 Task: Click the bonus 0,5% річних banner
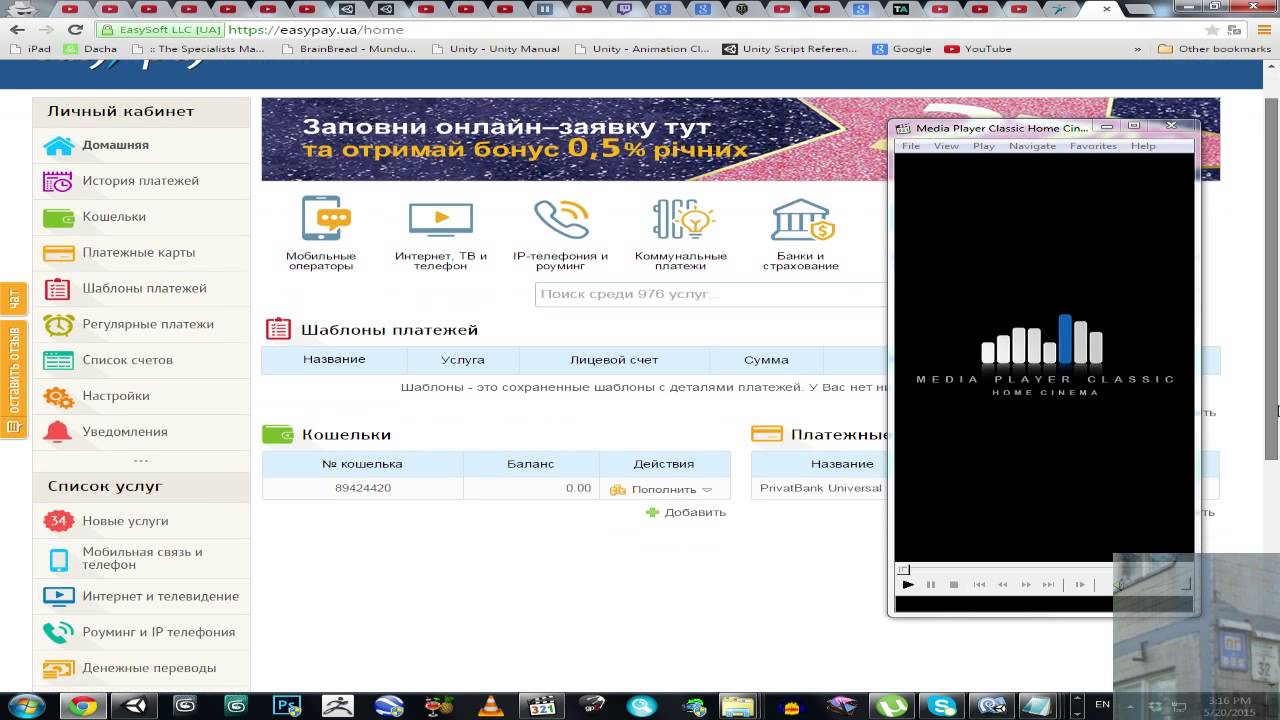pos(574,139)
